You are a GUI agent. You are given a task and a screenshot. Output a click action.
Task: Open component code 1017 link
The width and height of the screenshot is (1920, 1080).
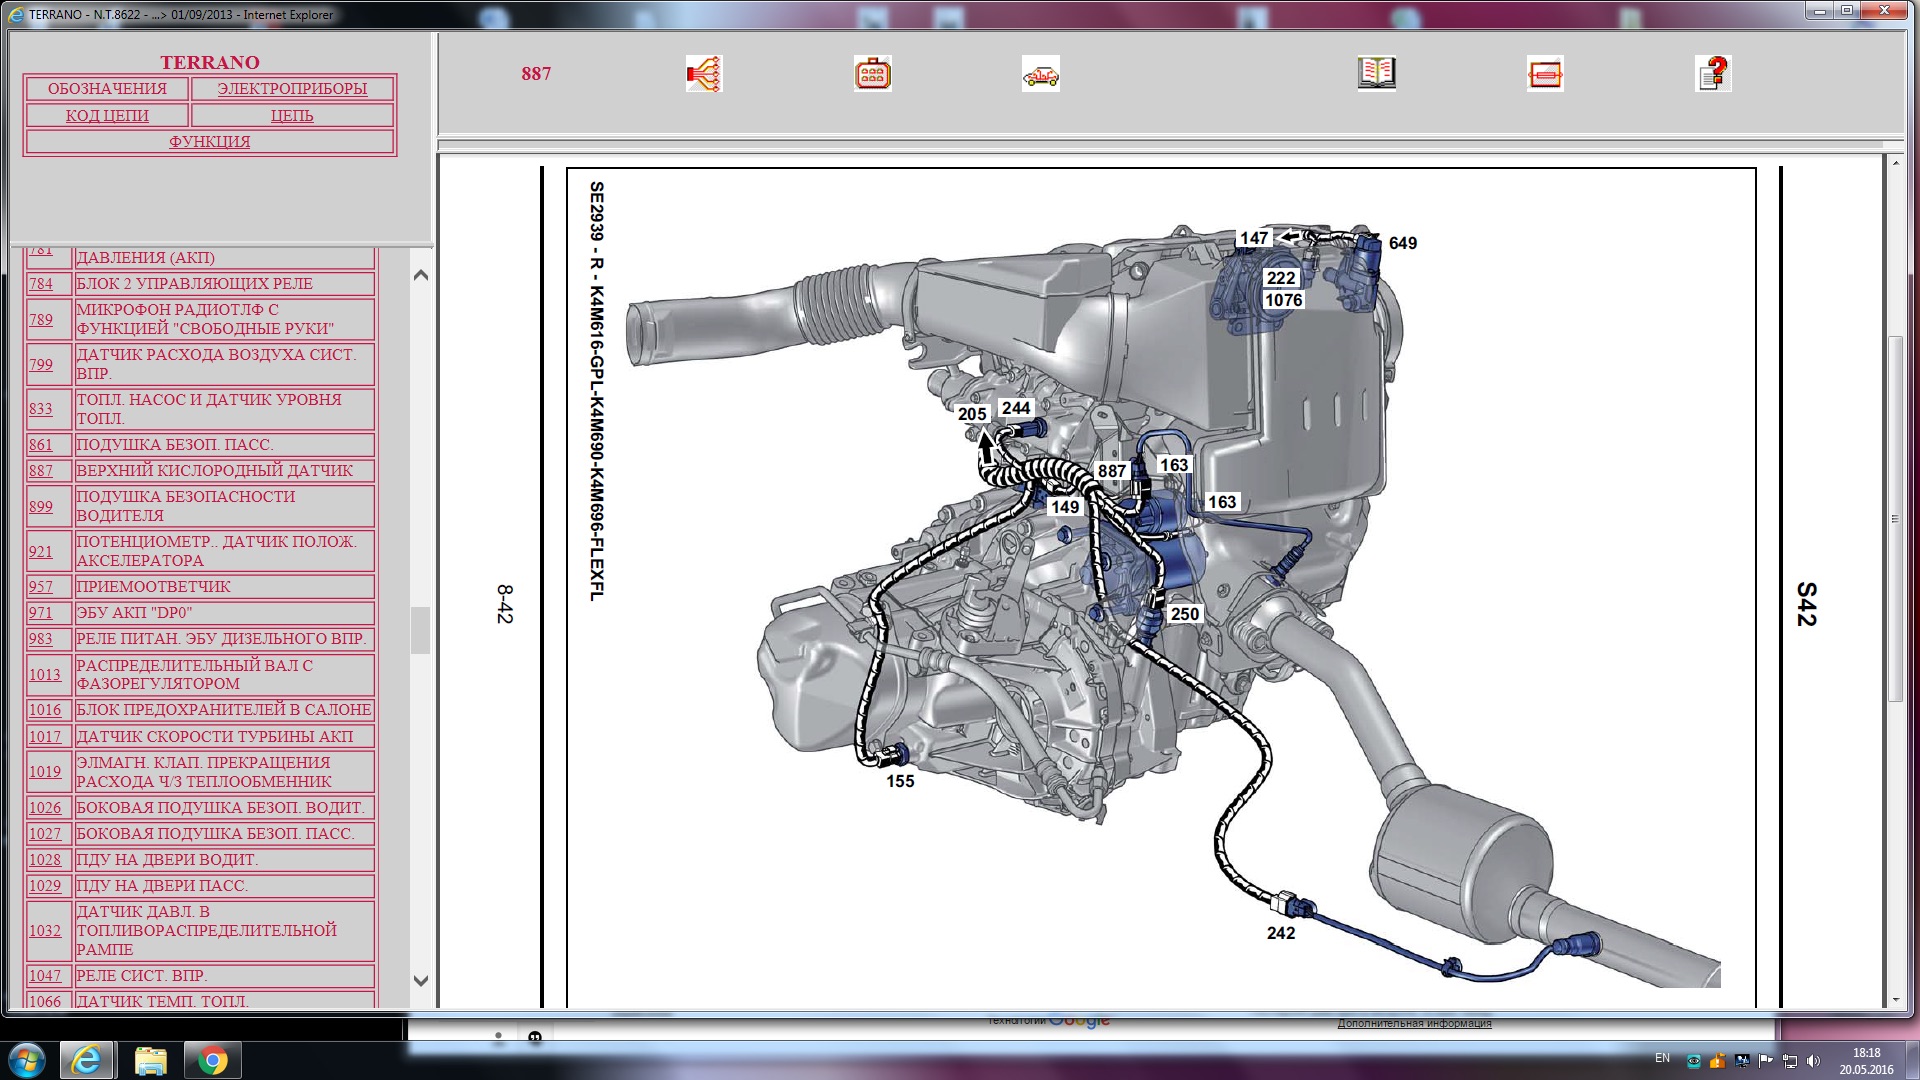45,737
